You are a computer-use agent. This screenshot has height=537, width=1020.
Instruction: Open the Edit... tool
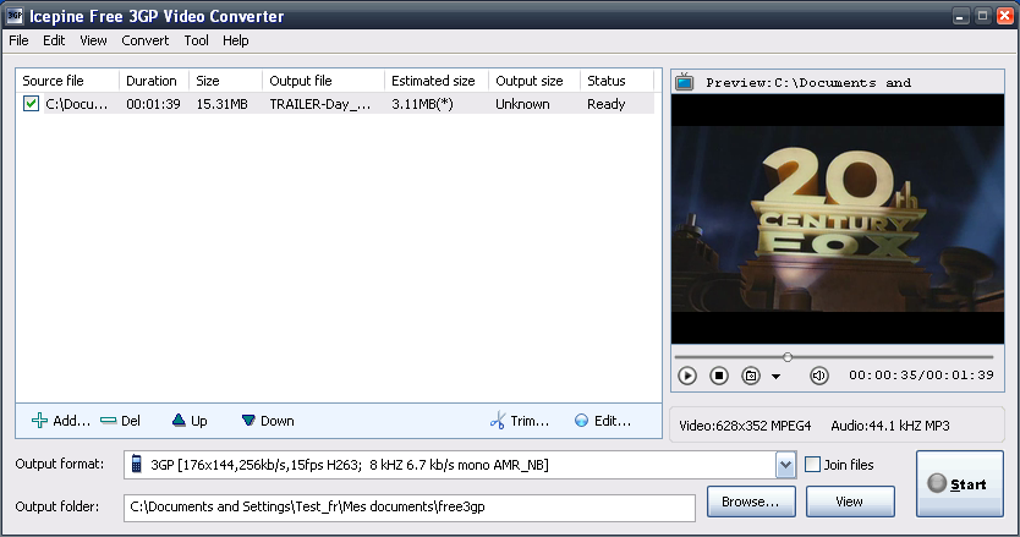[602, 421]
